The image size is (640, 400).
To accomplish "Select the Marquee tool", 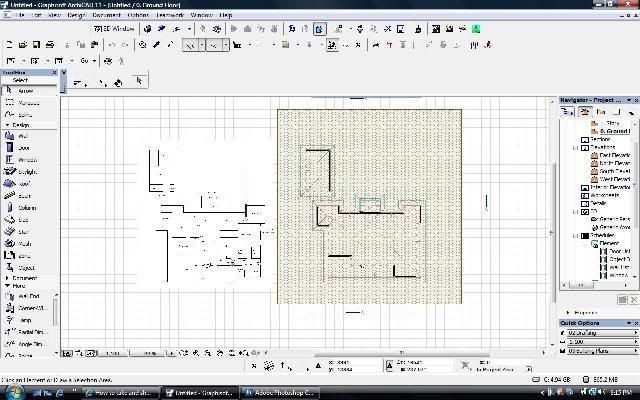I will (x=29, y=103).
